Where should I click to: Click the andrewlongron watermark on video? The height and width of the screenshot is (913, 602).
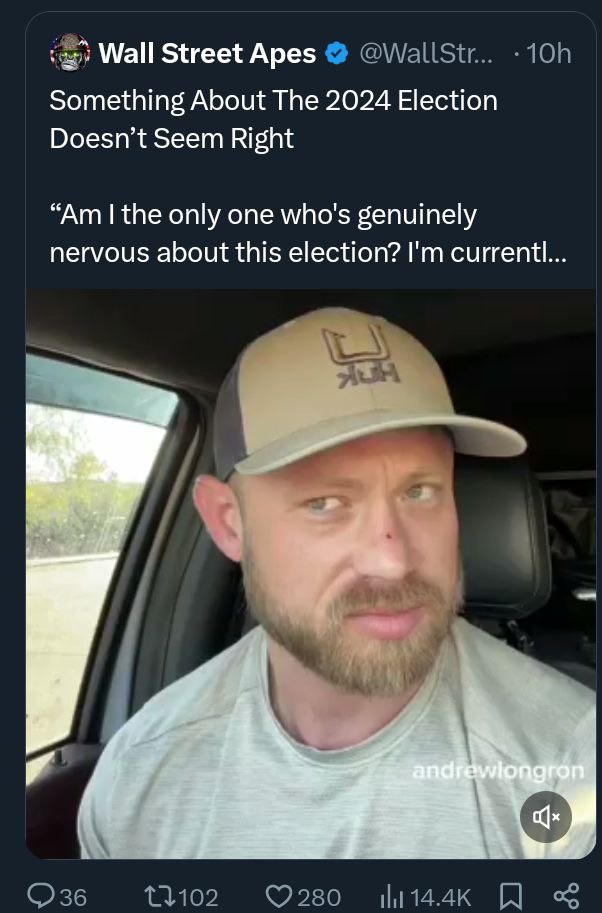click(498, 770)
